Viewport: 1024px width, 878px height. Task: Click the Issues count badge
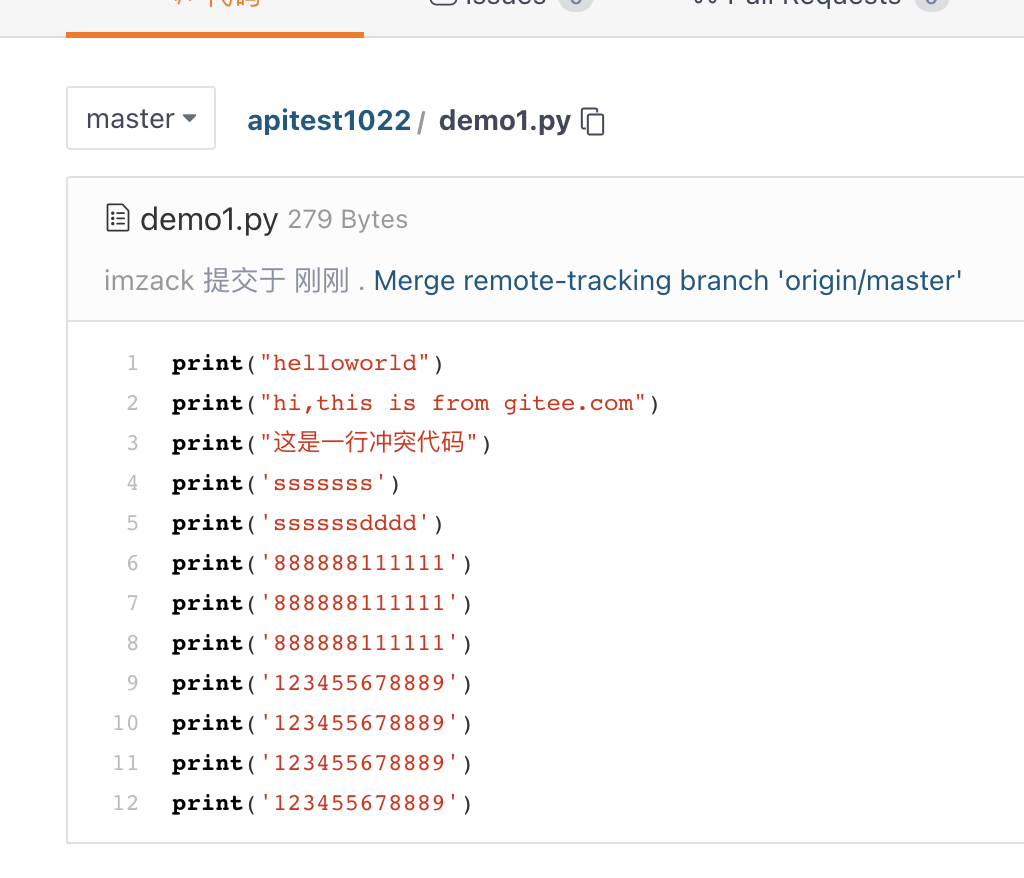click(576, 3)
